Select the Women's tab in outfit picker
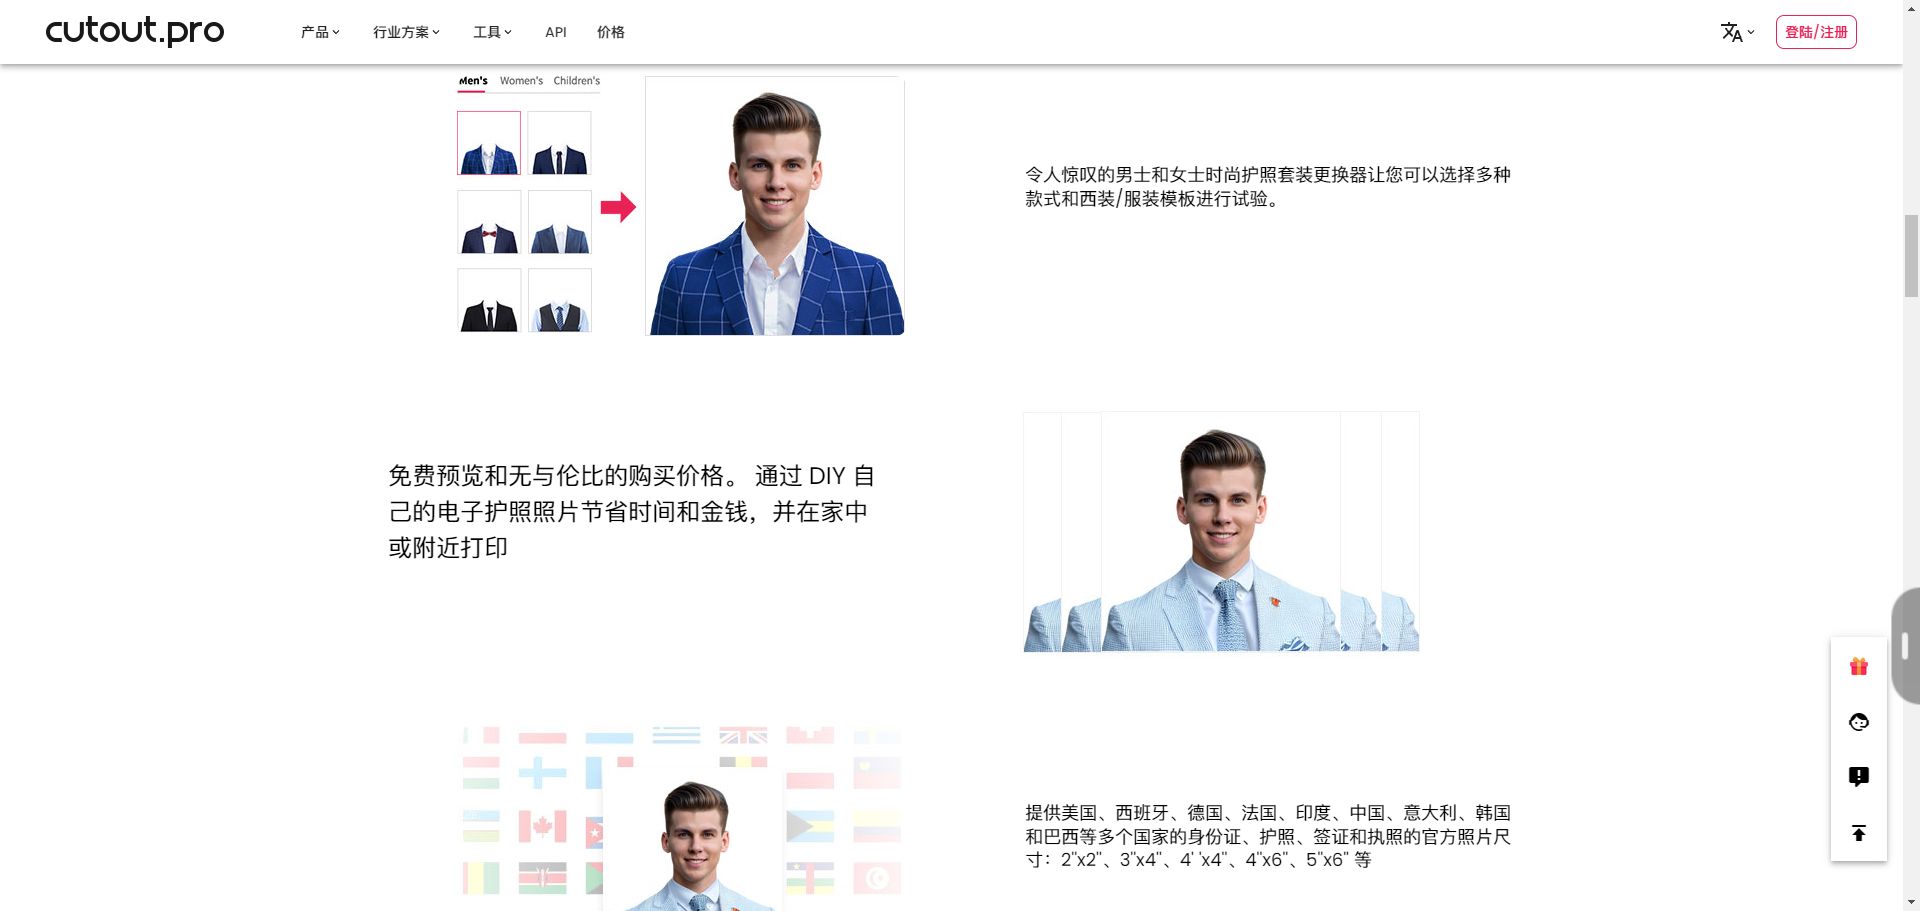The image size is (1920, 911). [x=521, y=81]
